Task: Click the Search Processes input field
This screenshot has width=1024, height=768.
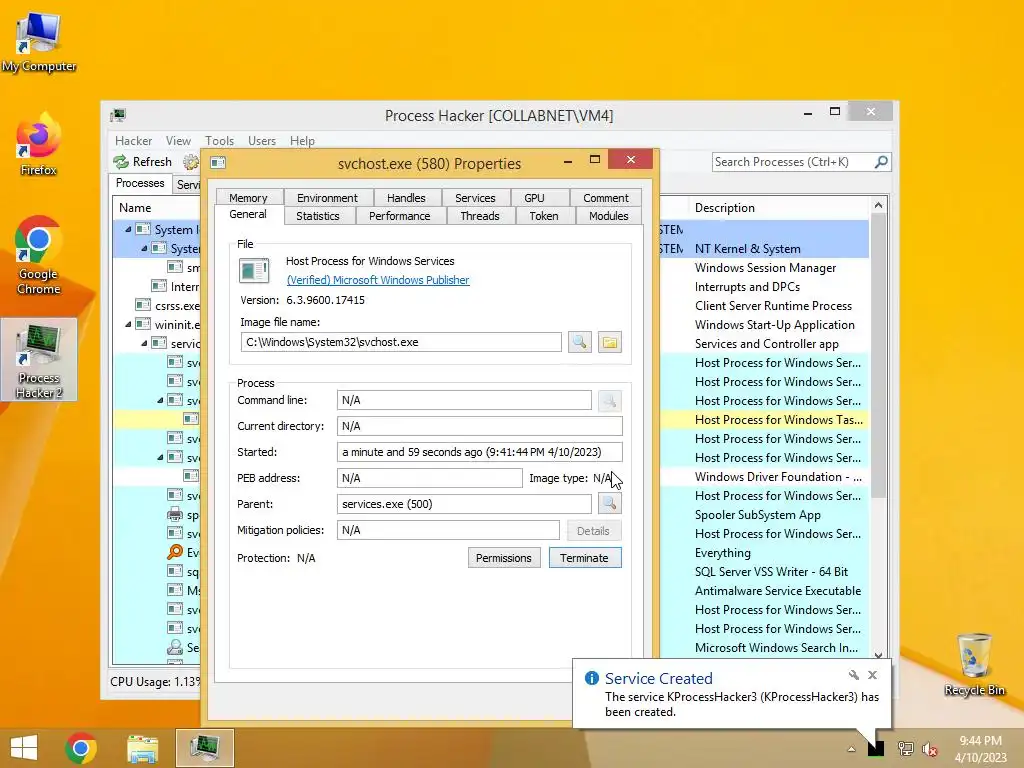Action: pyautogui.click(x=793, y=162)
